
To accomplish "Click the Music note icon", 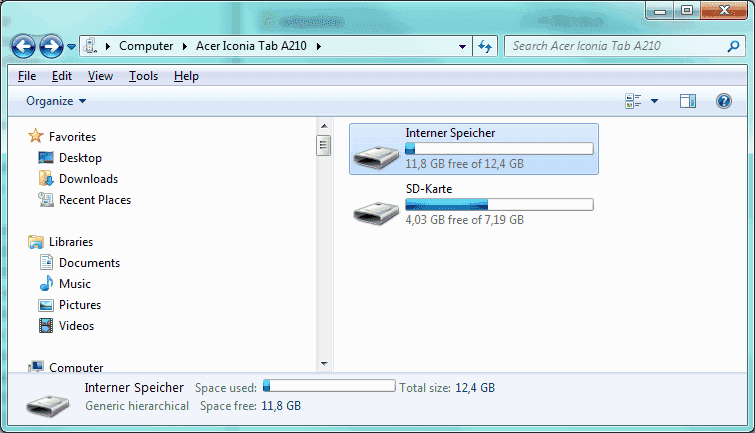I will click(46, 283).
